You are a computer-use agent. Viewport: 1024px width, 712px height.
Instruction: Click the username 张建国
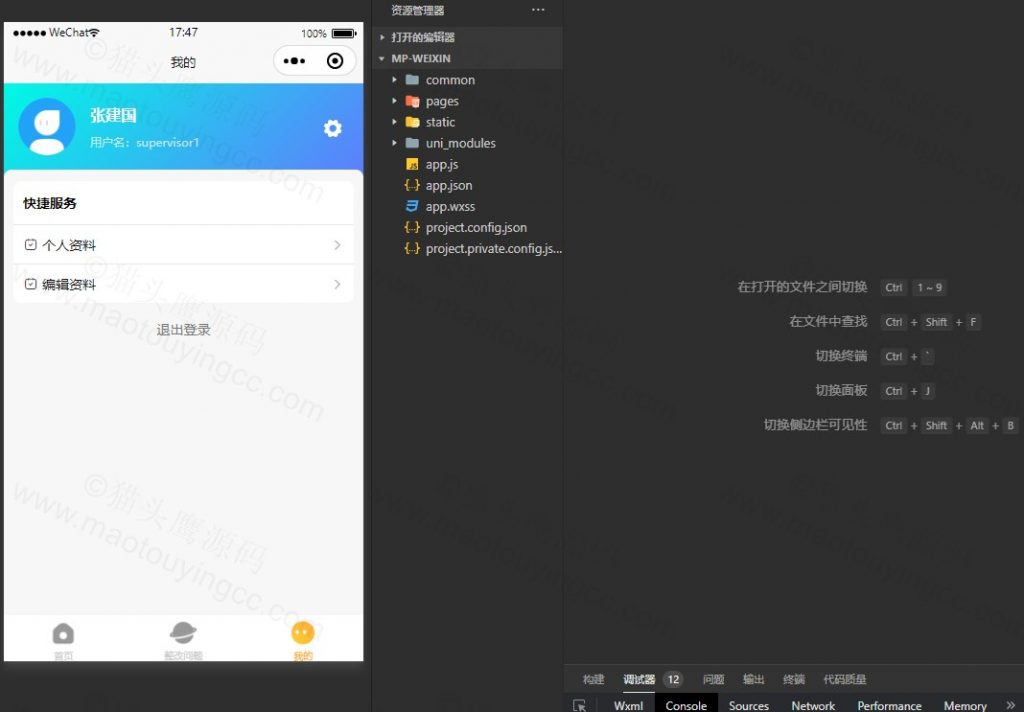[114, 116]
